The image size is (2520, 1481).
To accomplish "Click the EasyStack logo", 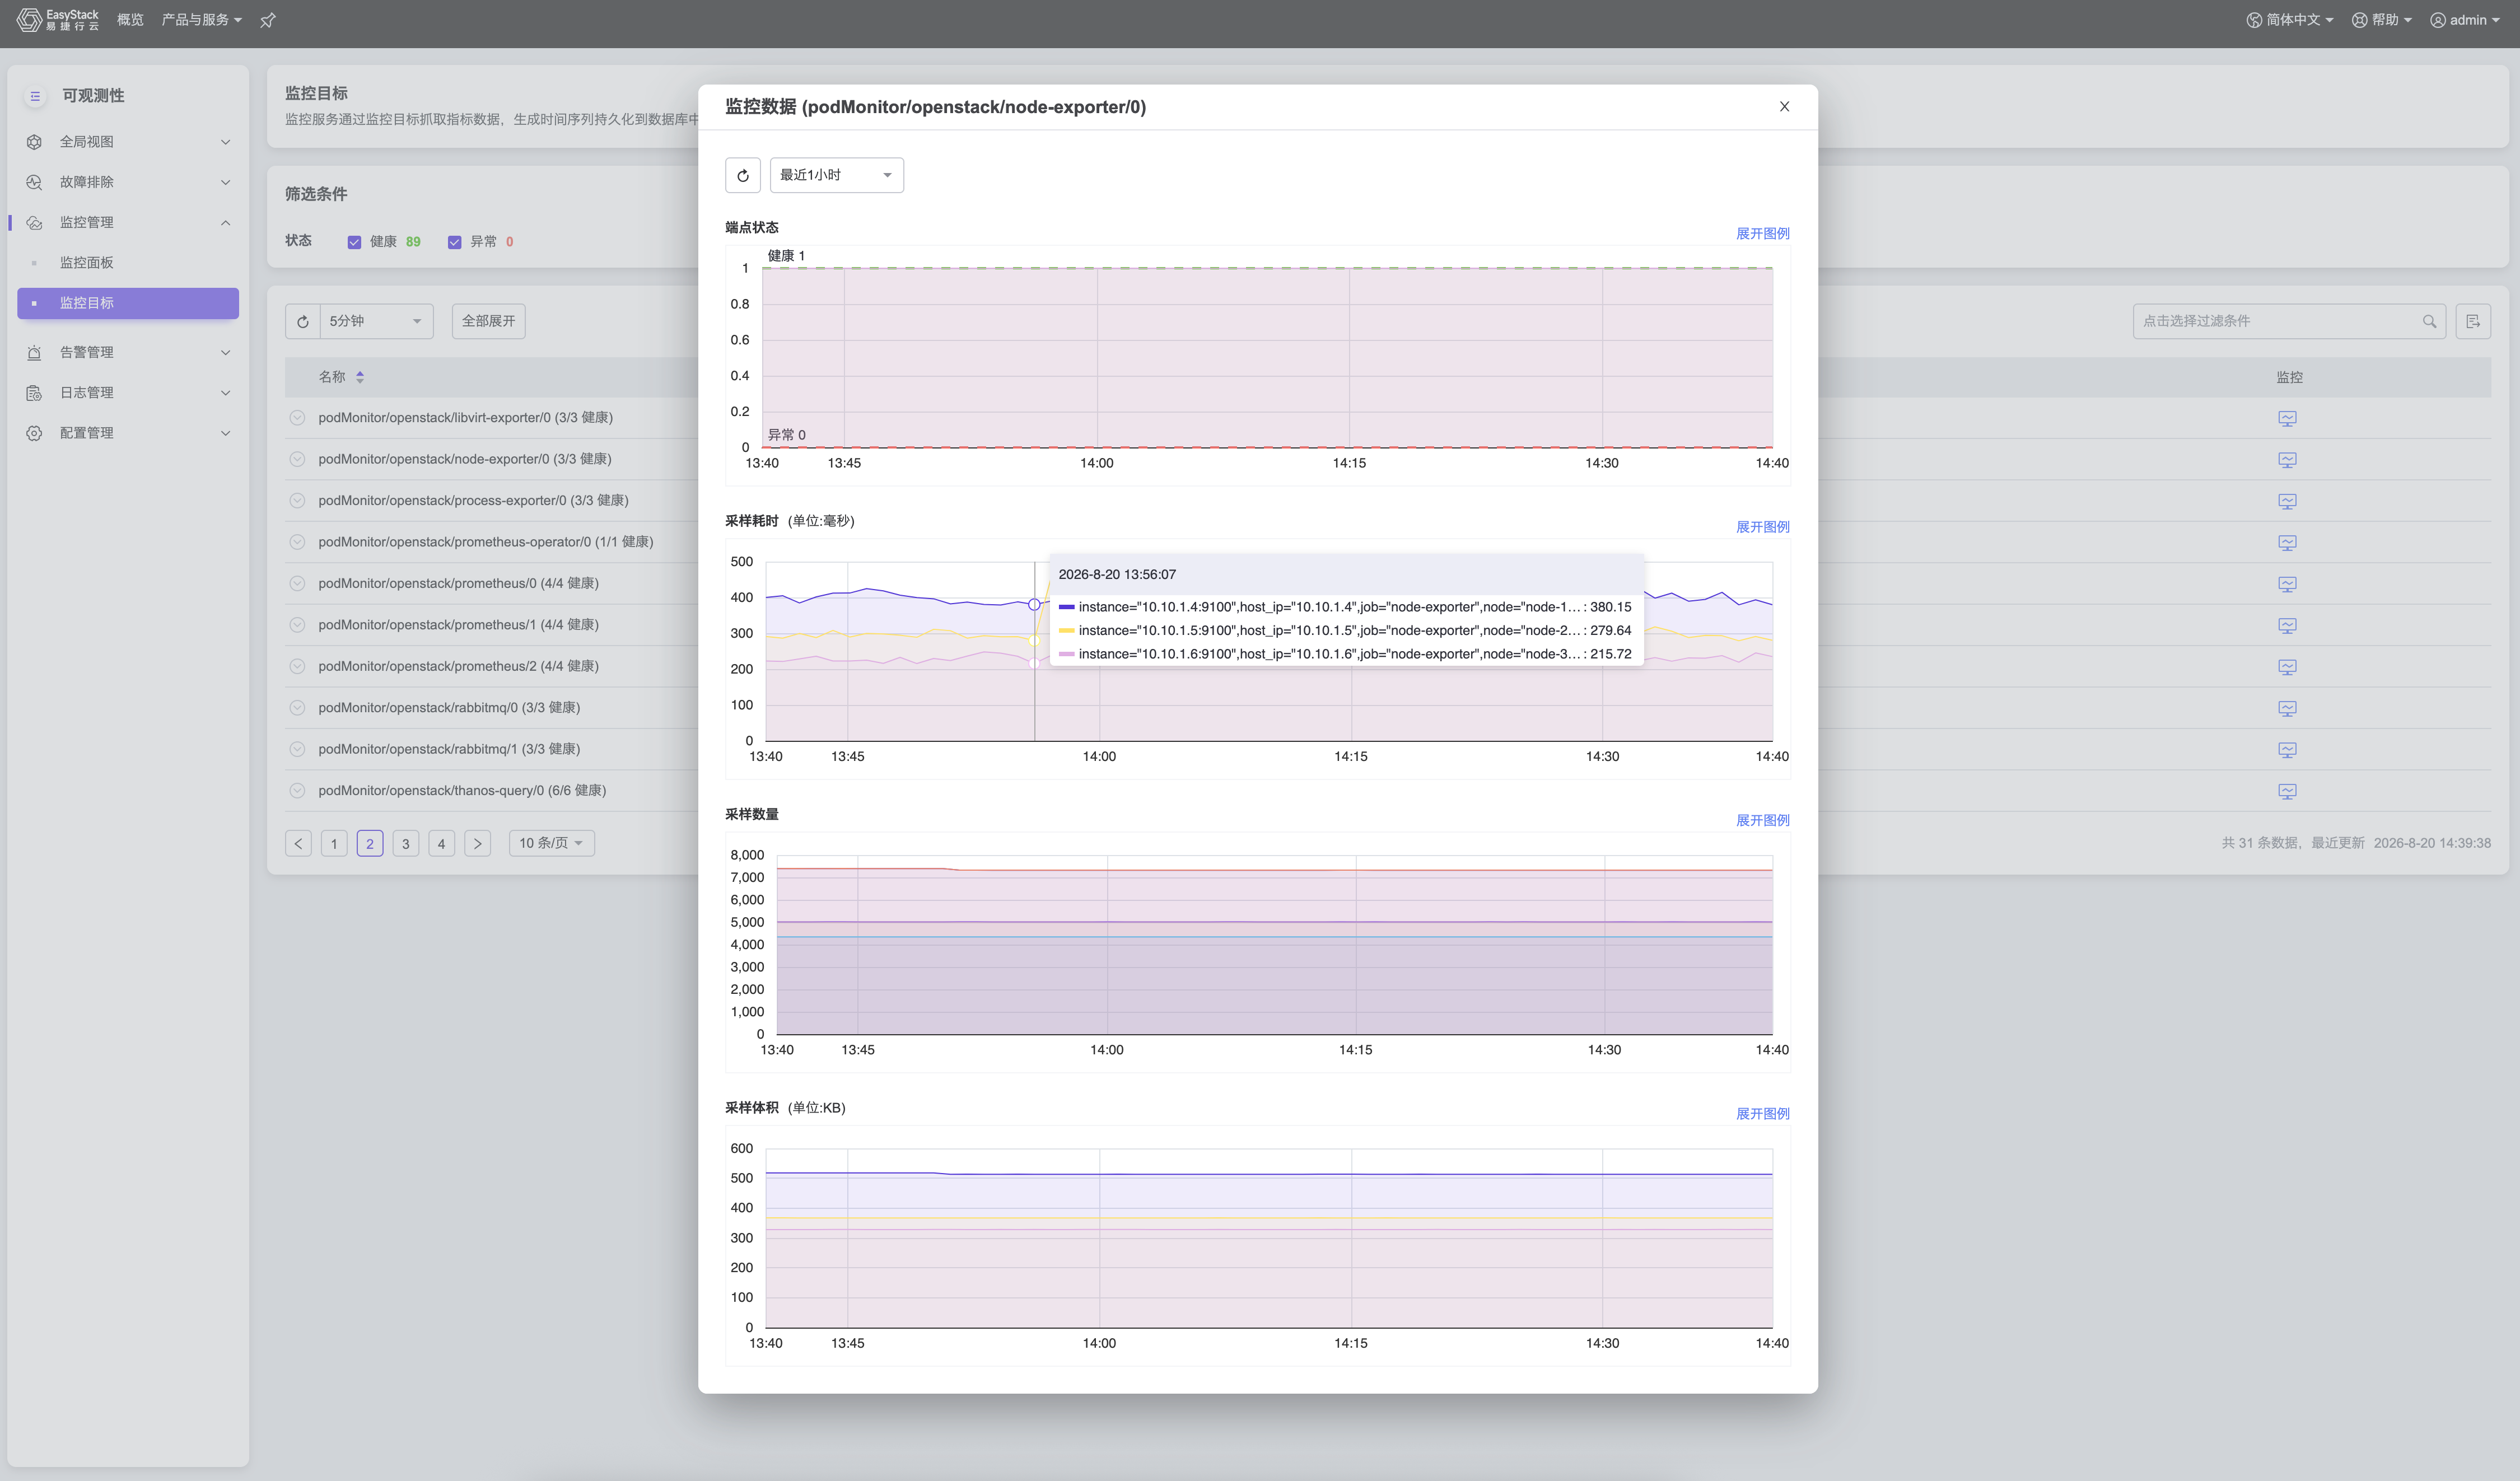I will (58, 20).
